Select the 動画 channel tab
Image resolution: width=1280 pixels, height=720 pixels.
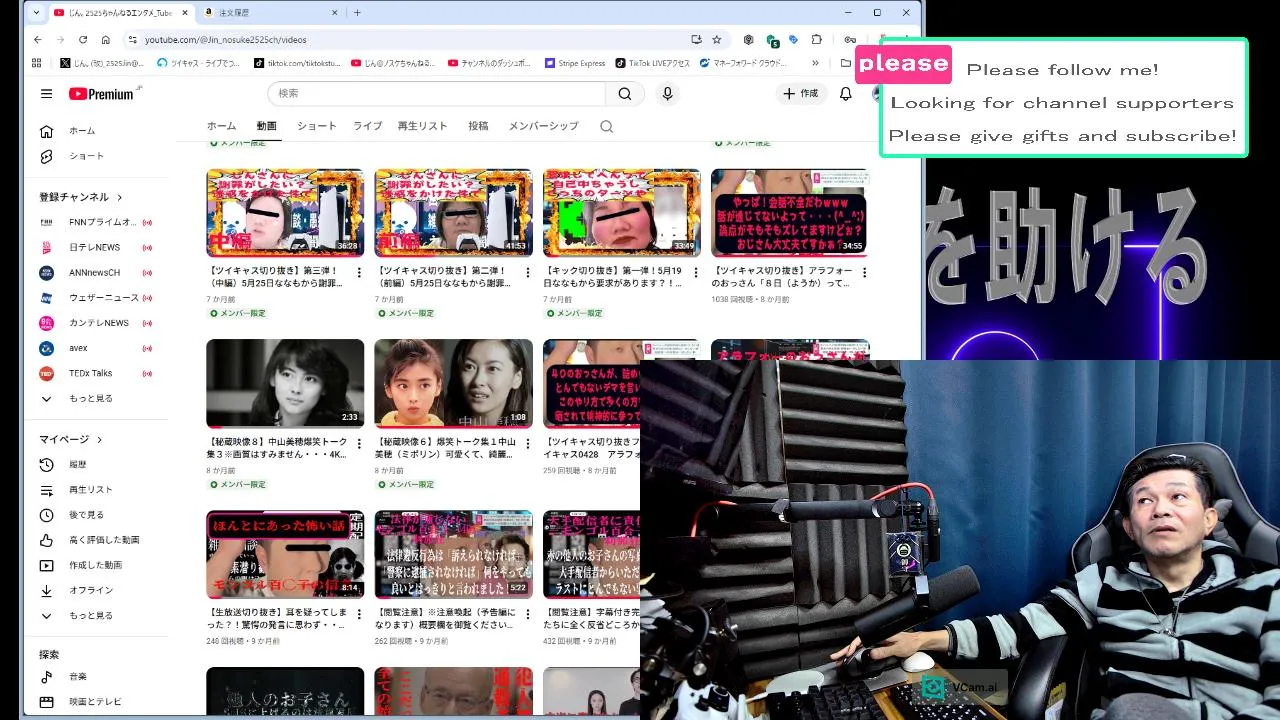[x=266, y=126]
